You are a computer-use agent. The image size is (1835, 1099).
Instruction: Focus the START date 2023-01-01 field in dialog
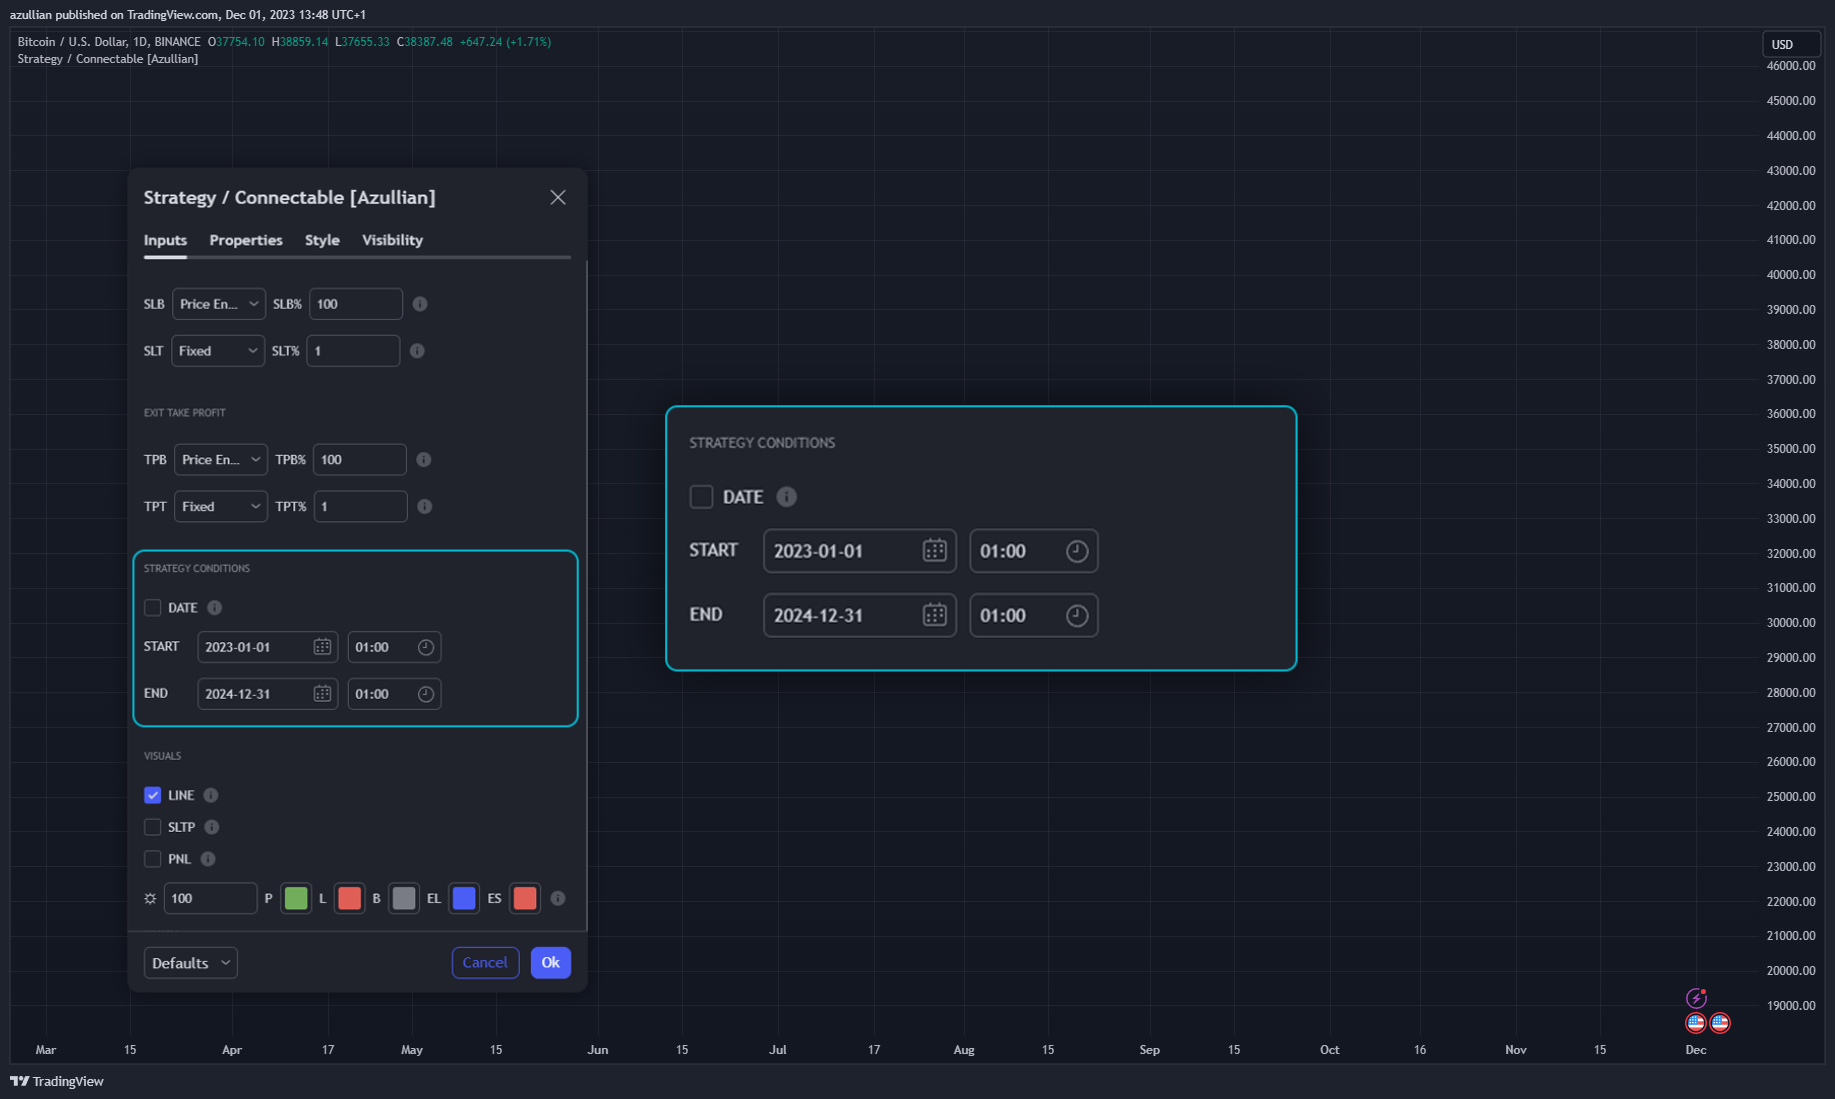268,647
